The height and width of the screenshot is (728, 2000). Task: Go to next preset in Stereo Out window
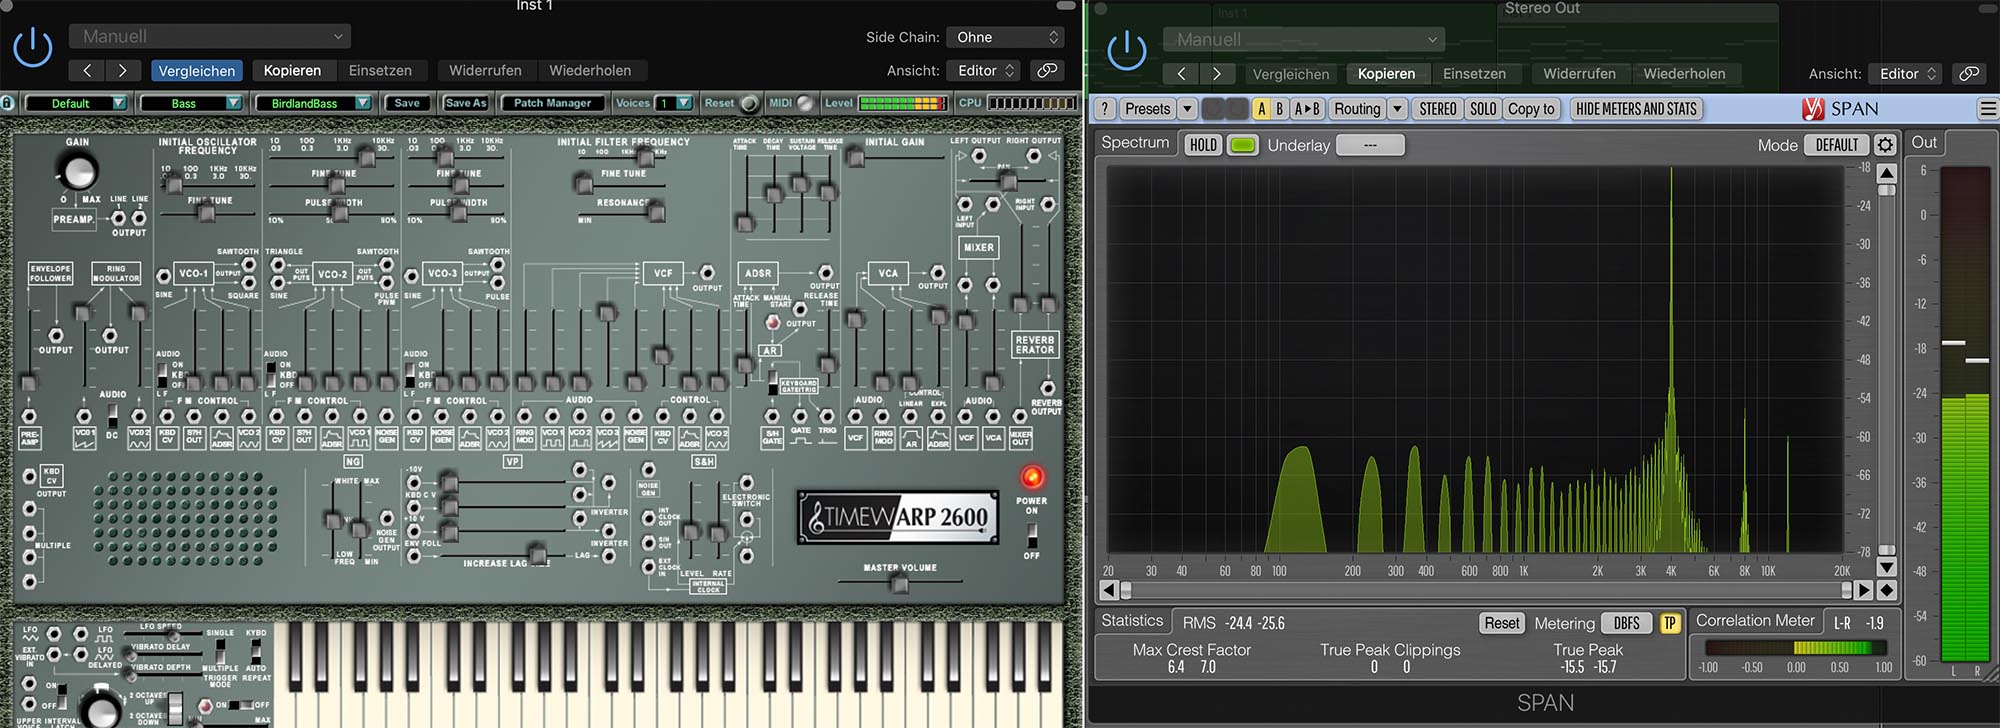(1216, 73)
